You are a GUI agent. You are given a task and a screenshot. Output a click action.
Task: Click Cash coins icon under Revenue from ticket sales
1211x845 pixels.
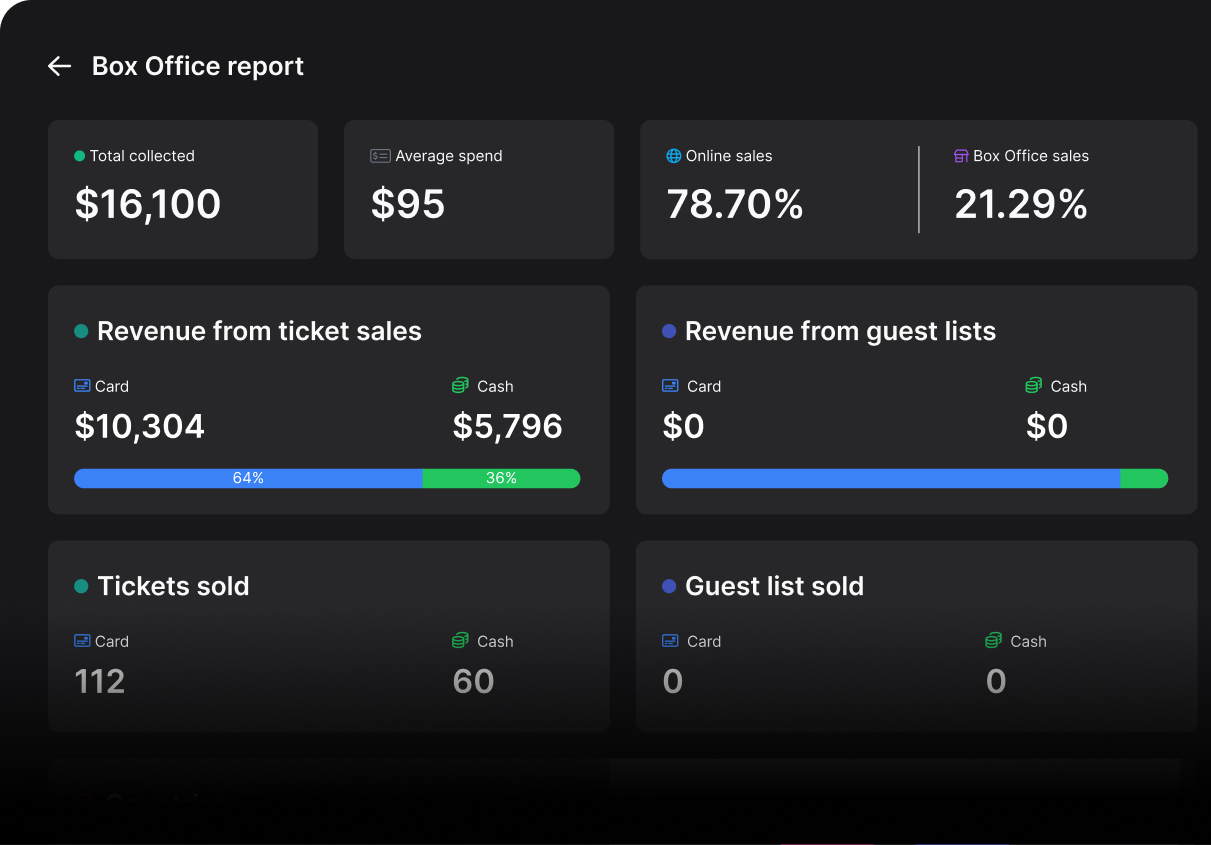point(461,386)
